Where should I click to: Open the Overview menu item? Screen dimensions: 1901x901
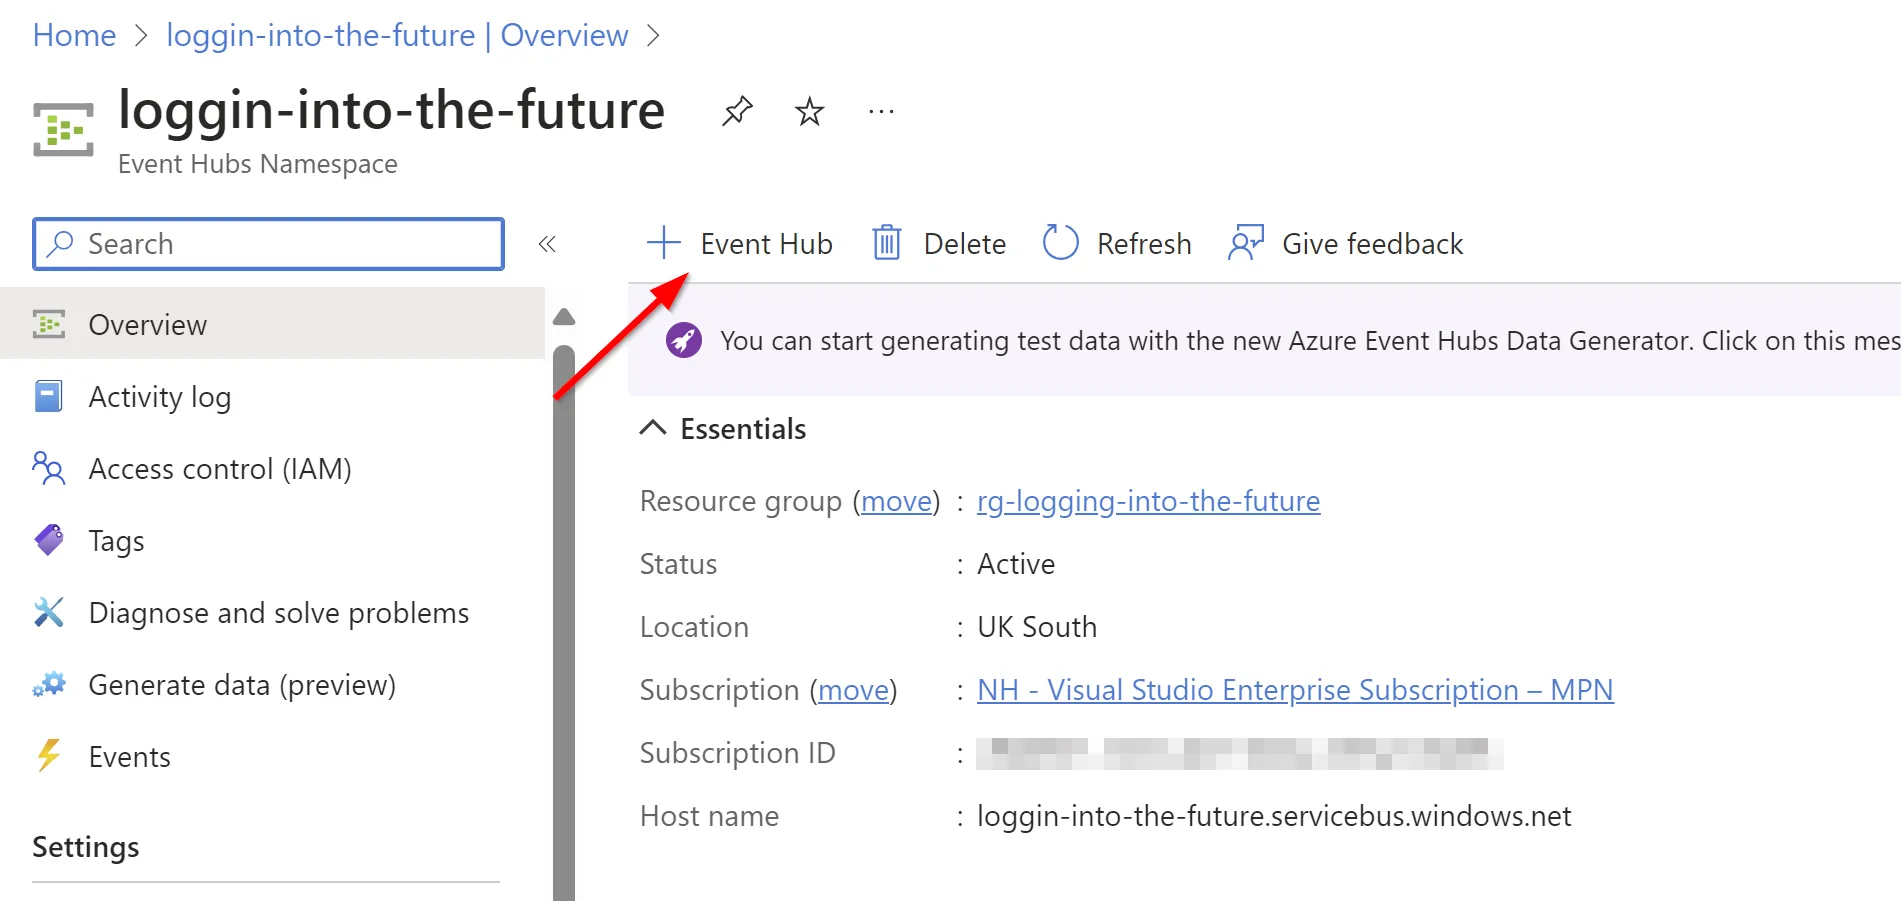[272, 324]
